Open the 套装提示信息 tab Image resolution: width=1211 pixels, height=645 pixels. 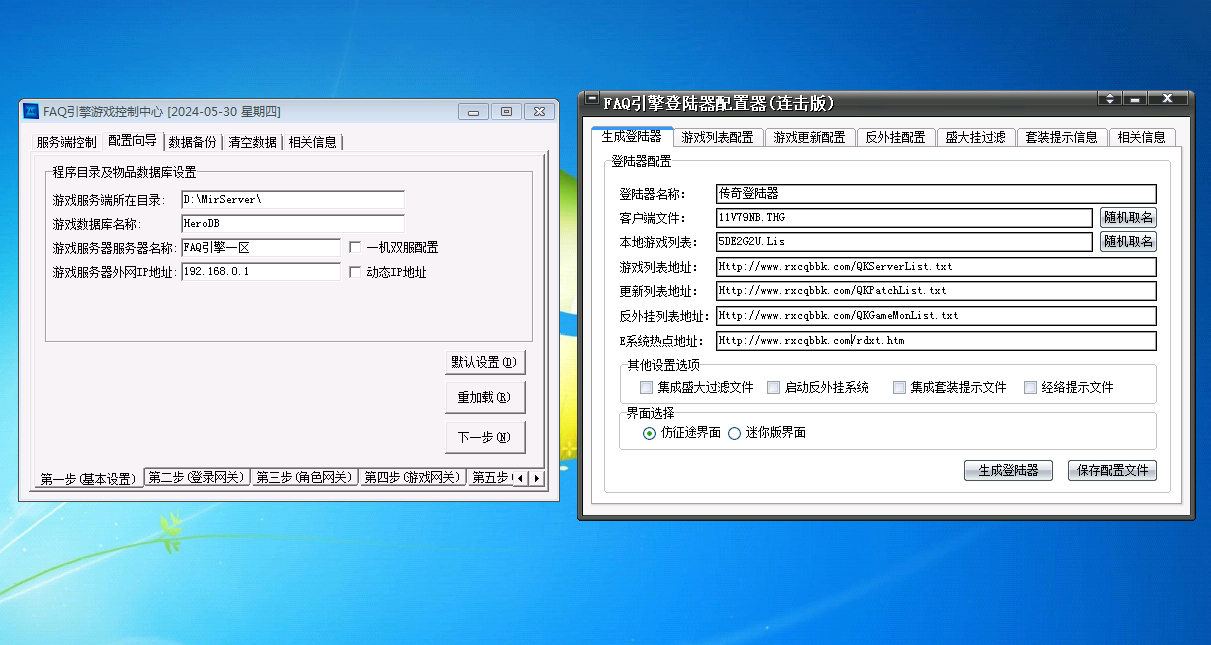[x=1061, y=138]
